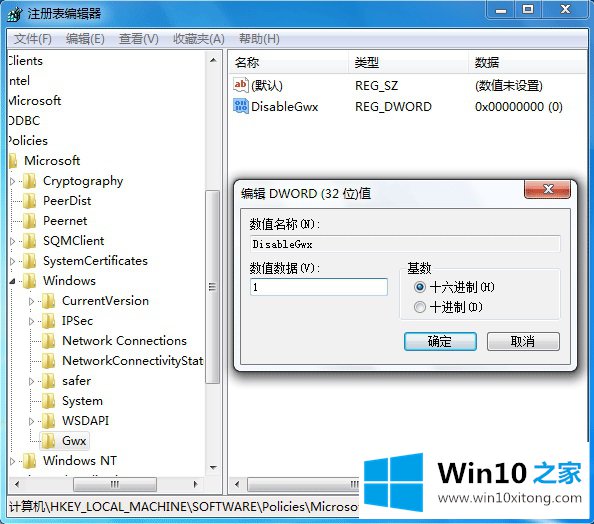Click the NetworkConnectivityStat folder icon
594x524 pixels.
48,361
